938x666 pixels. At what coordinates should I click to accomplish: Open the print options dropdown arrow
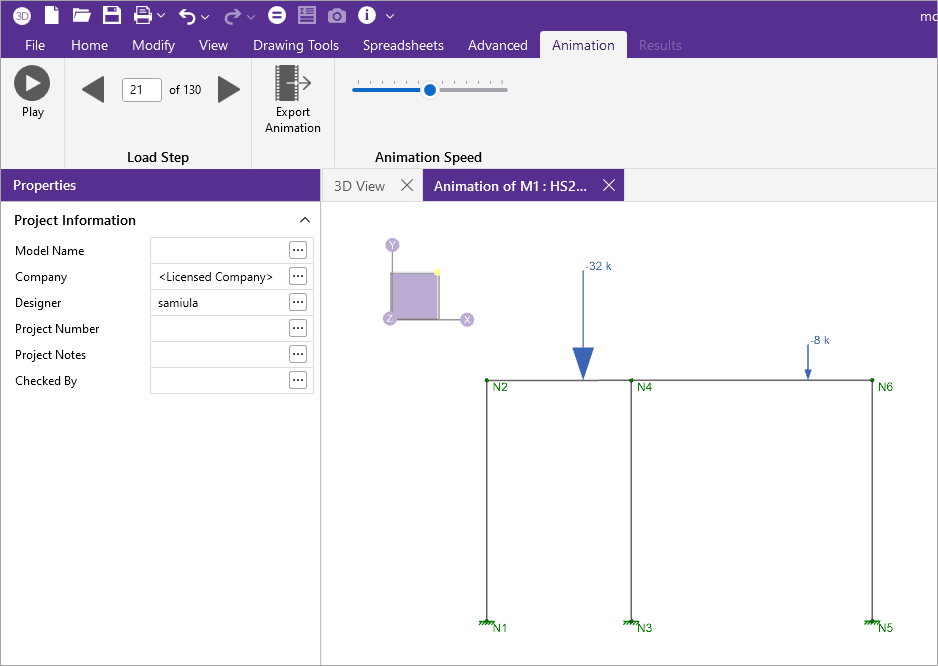[161, 17]
